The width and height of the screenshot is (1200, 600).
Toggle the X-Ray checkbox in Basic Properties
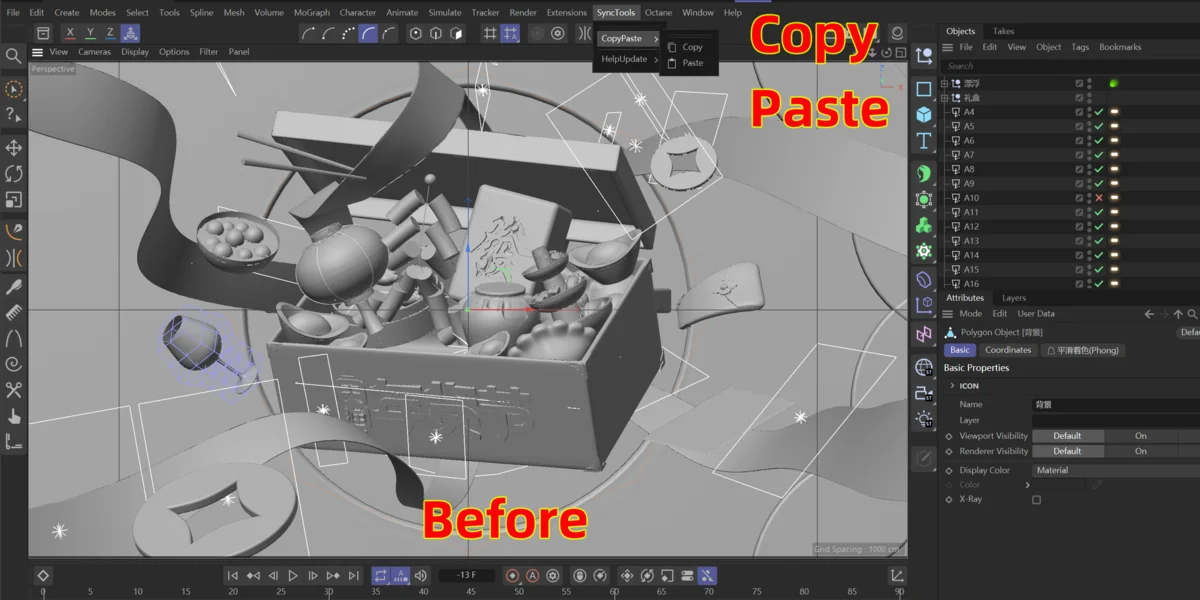pos(1037,499)
